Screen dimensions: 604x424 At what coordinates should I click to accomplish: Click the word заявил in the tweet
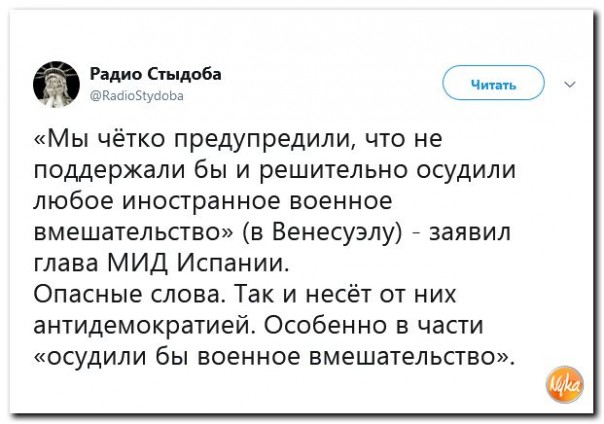[470, 233]
